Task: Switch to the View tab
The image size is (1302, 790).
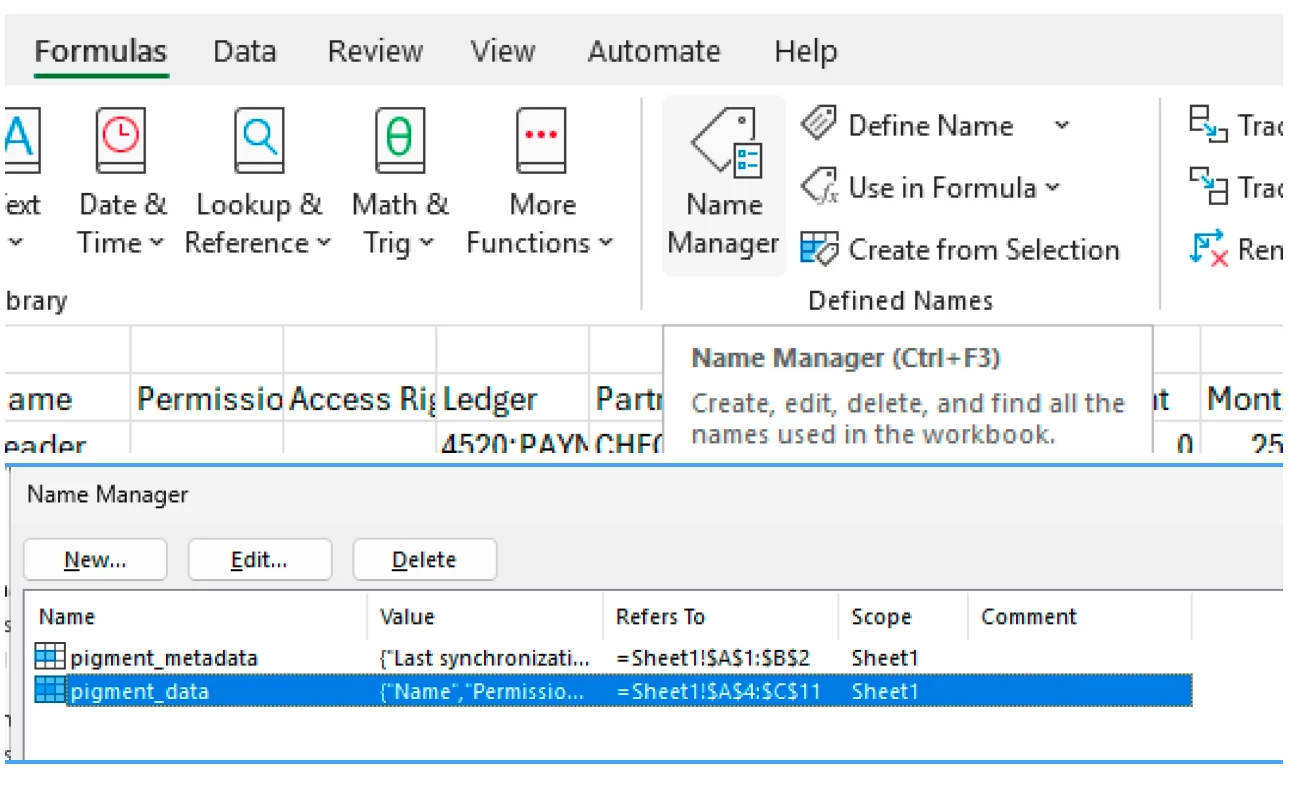Action: (x=503, y=52)
